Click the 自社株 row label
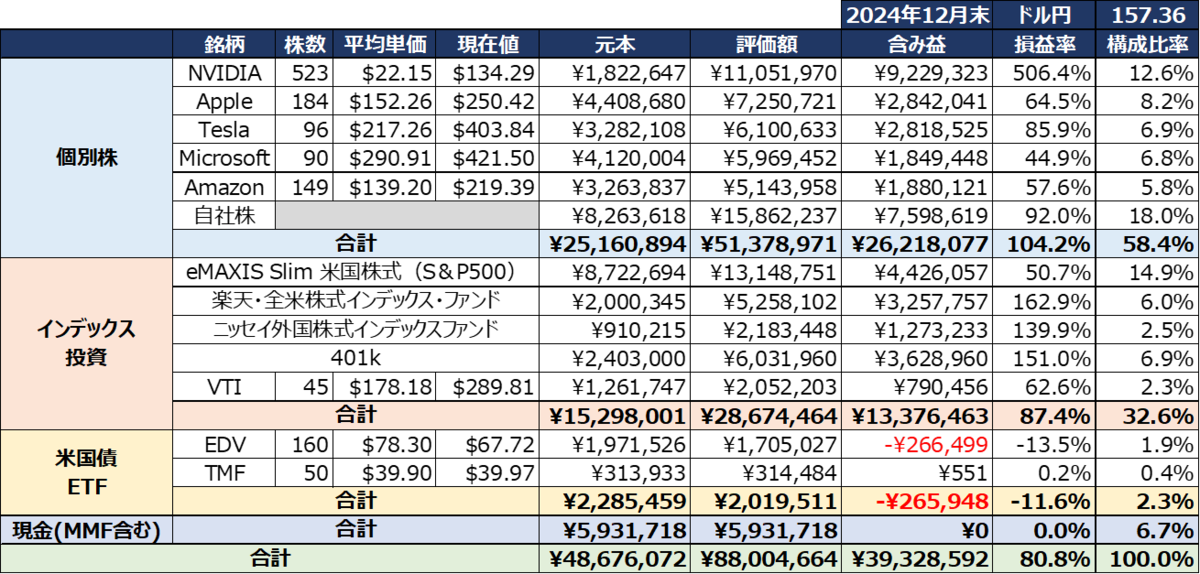Image resolution: width=1200 pixels, height=574 pixels. (224, 215)
